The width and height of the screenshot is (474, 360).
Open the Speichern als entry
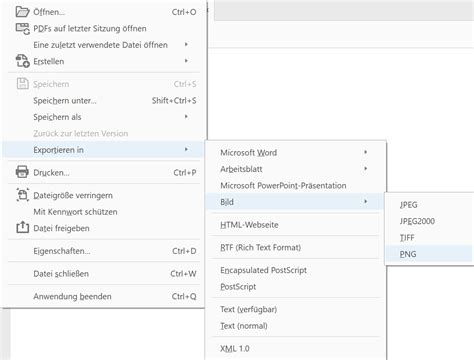coord(104,117)
